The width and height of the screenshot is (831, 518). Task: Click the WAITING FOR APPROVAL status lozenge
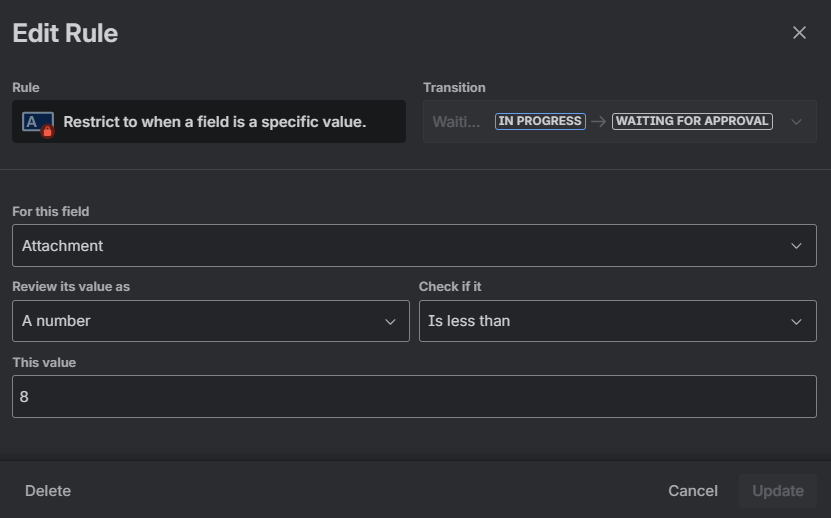click(692, 121)
